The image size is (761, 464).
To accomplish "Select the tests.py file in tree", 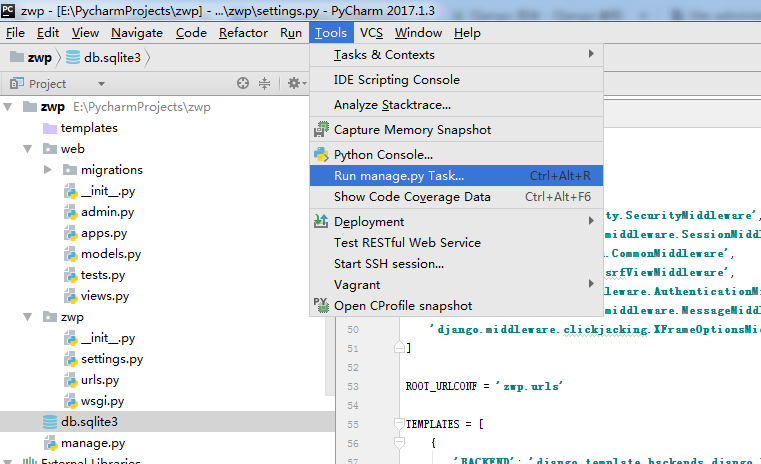I will pos(103,275).
